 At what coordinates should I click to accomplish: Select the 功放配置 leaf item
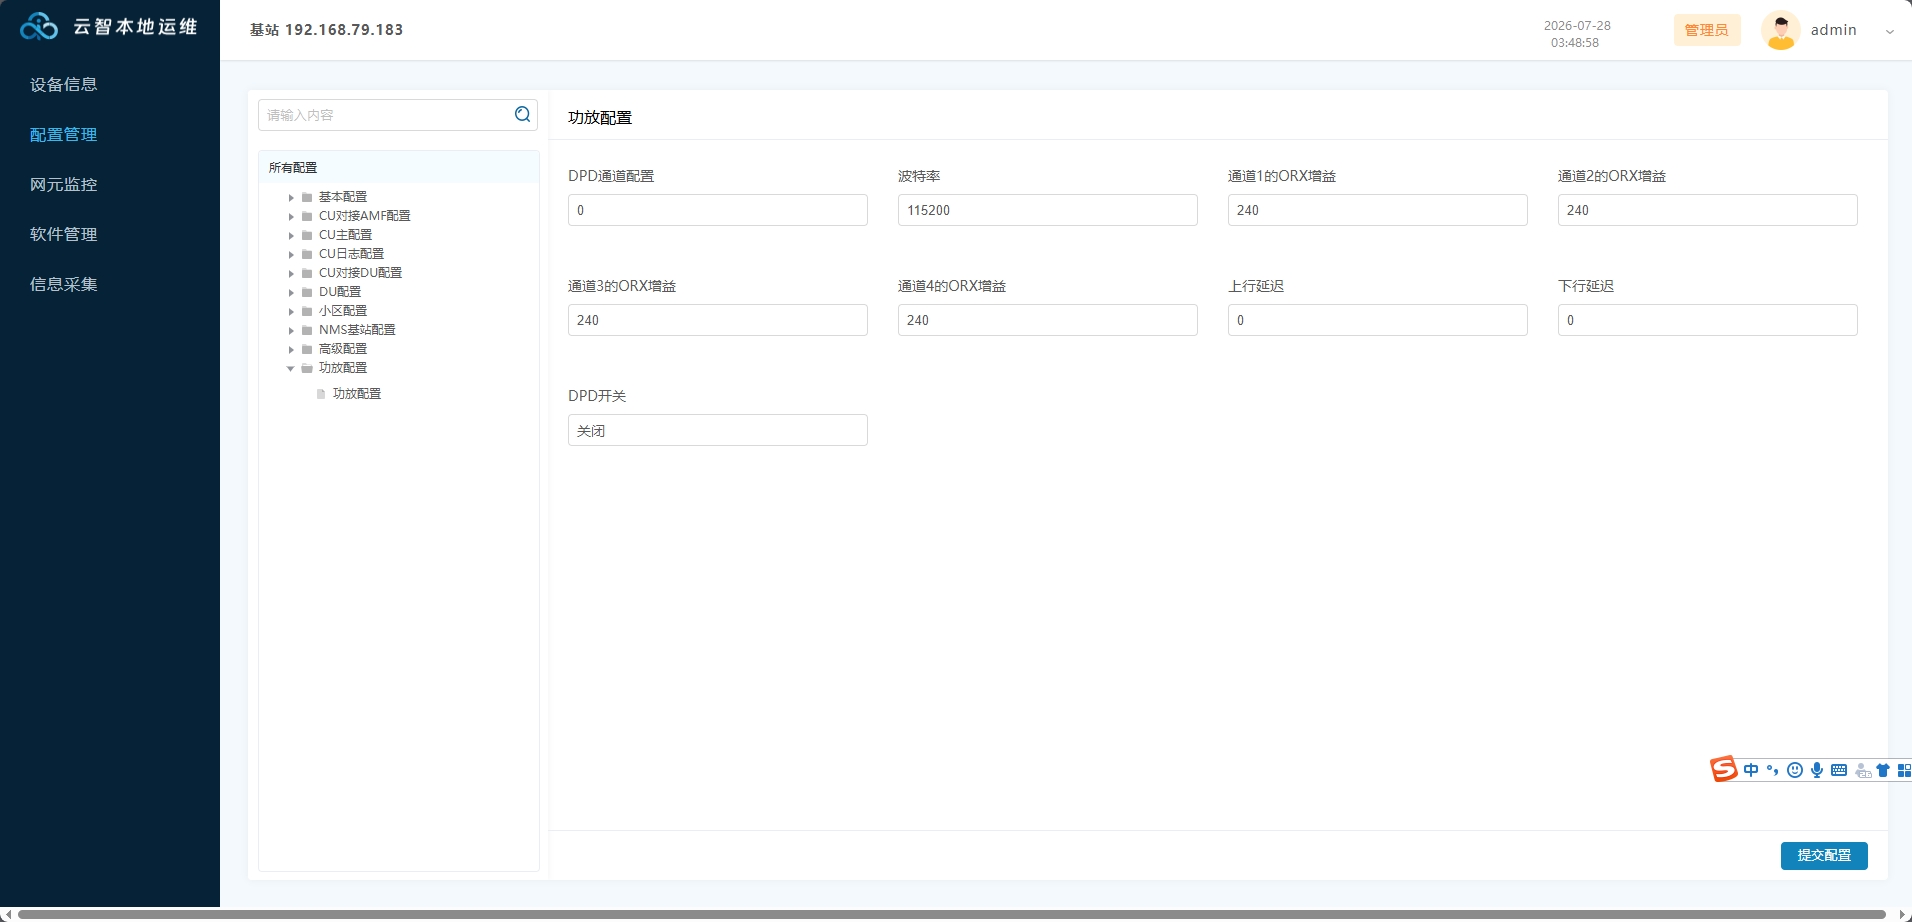357,394
